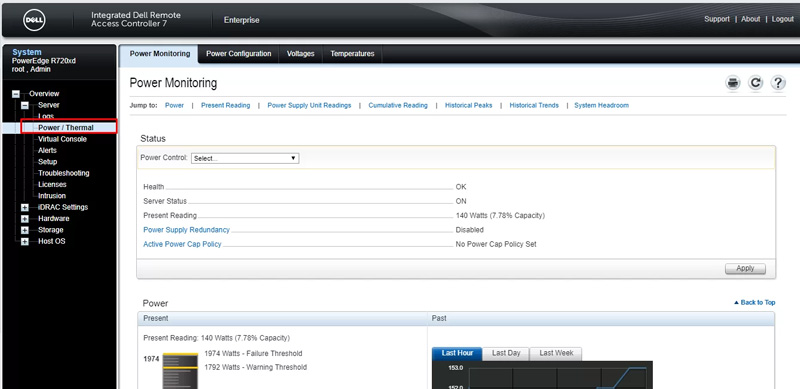Jump to Historical Peaks section
This screenshot has height=389, width=800.
coord(468,105)
